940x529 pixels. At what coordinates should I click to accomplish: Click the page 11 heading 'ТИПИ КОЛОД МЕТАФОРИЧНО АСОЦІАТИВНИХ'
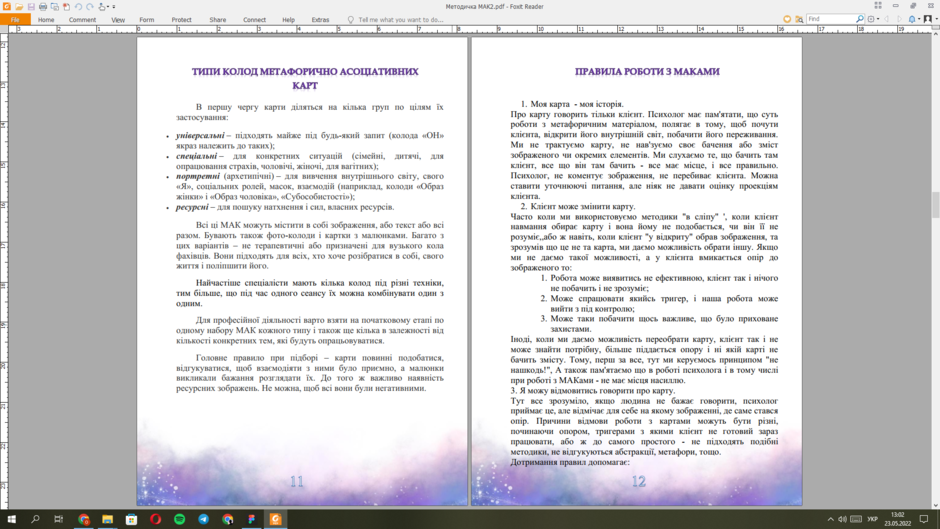click(x=305, y=71)
